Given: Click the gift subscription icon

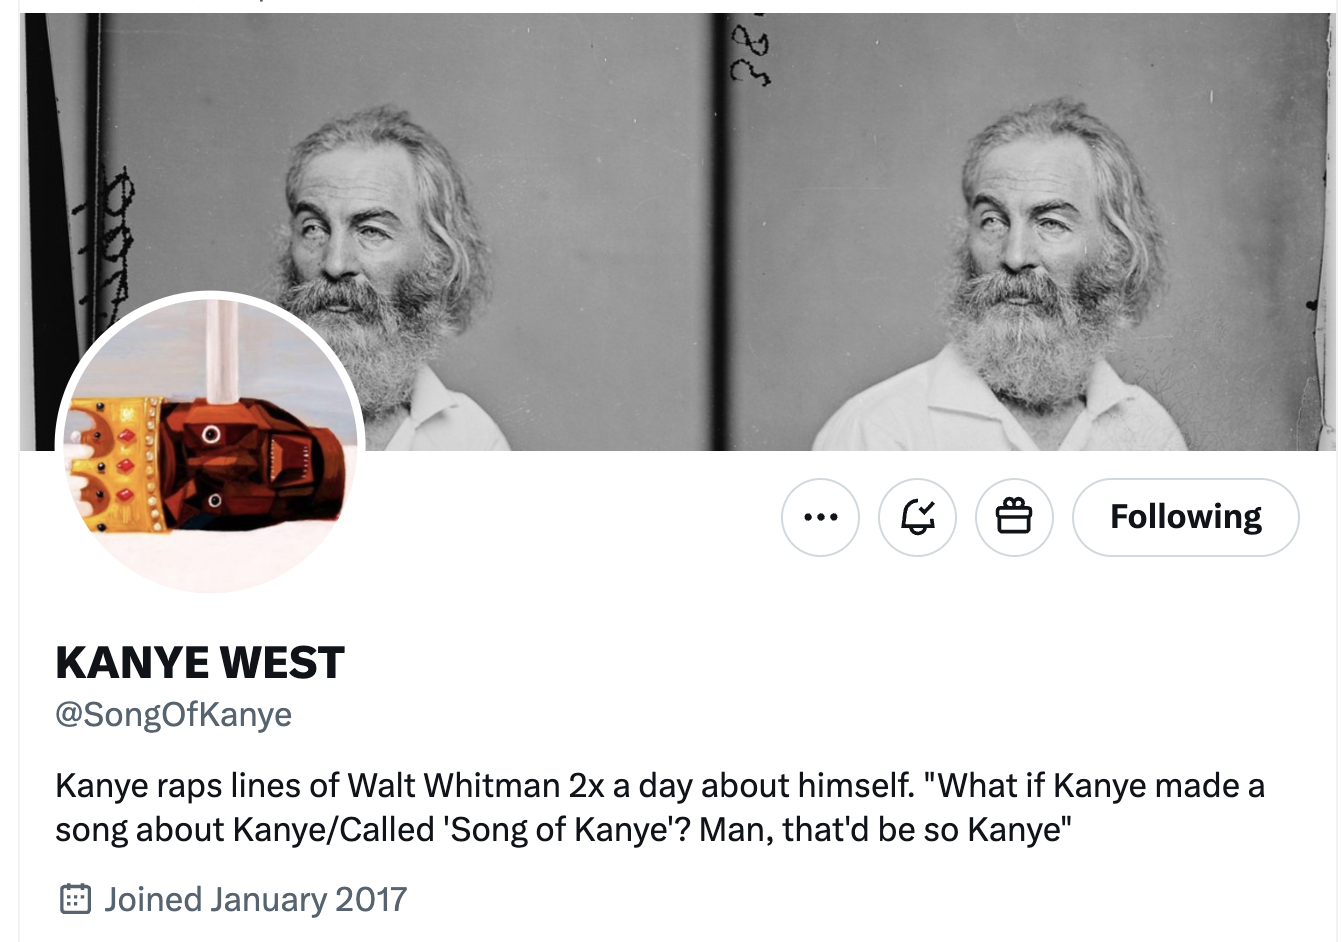Looking at the screenshot, I should pos(1014,517).
